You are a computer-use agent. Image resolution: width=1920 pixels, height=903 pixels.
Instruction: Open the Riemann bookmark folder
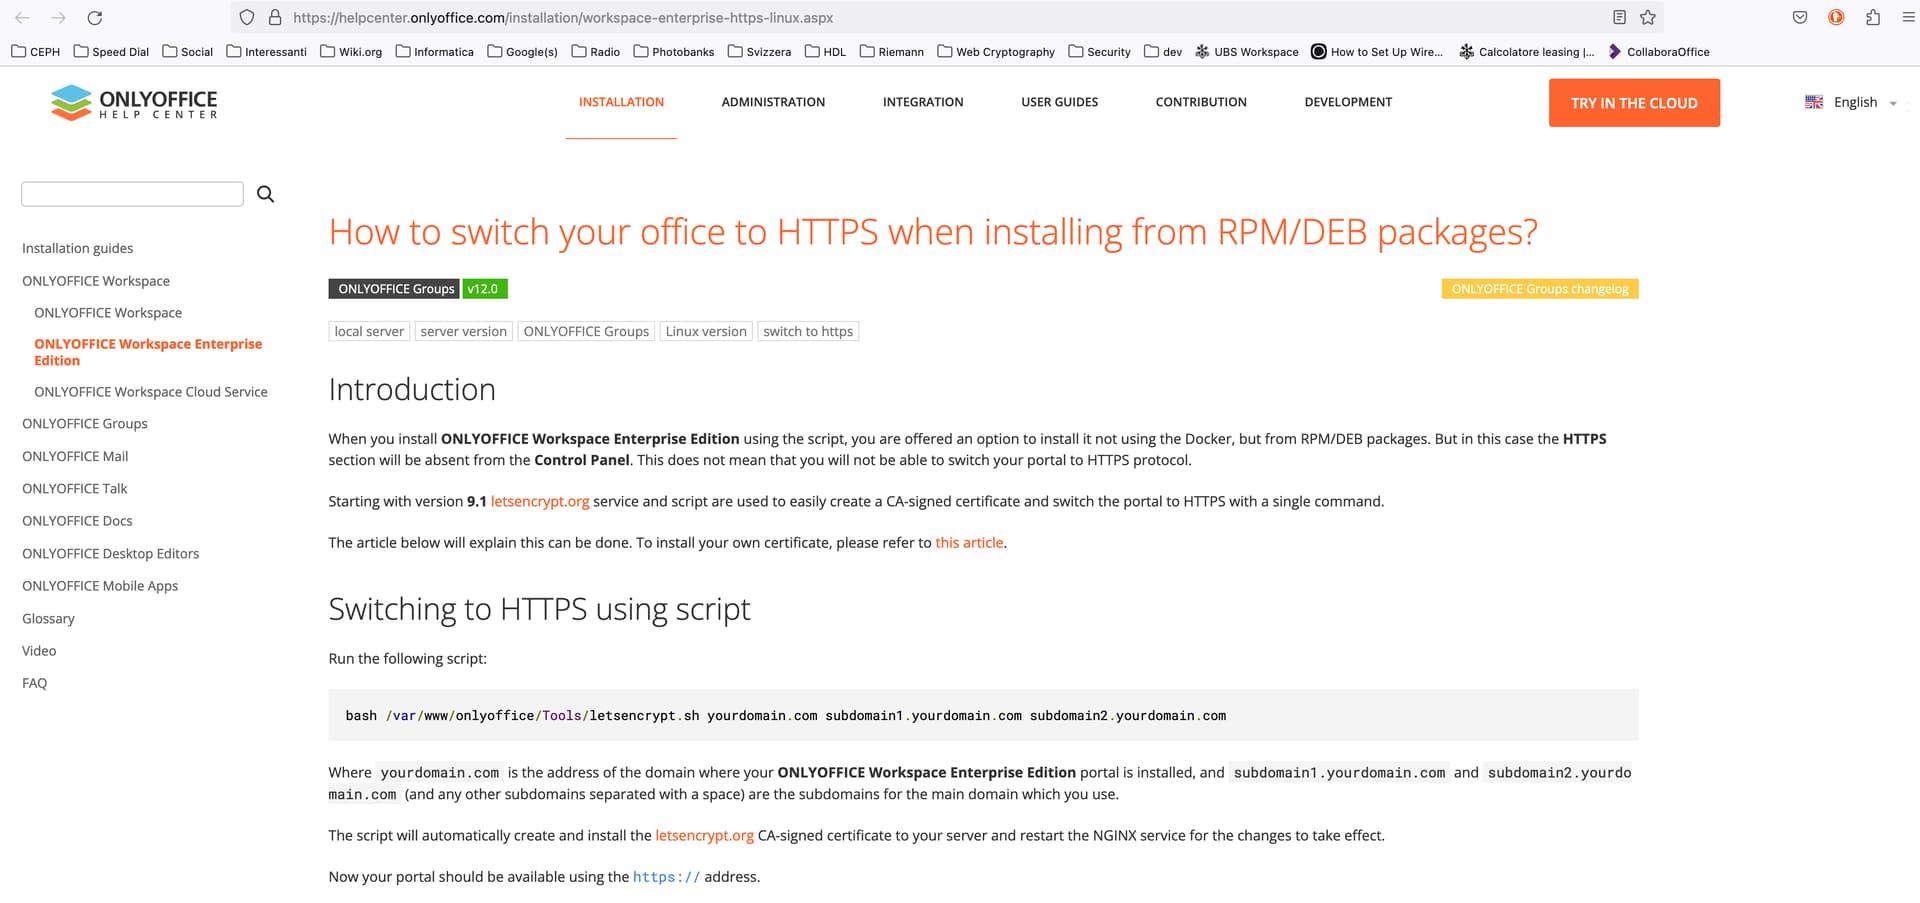892,52
